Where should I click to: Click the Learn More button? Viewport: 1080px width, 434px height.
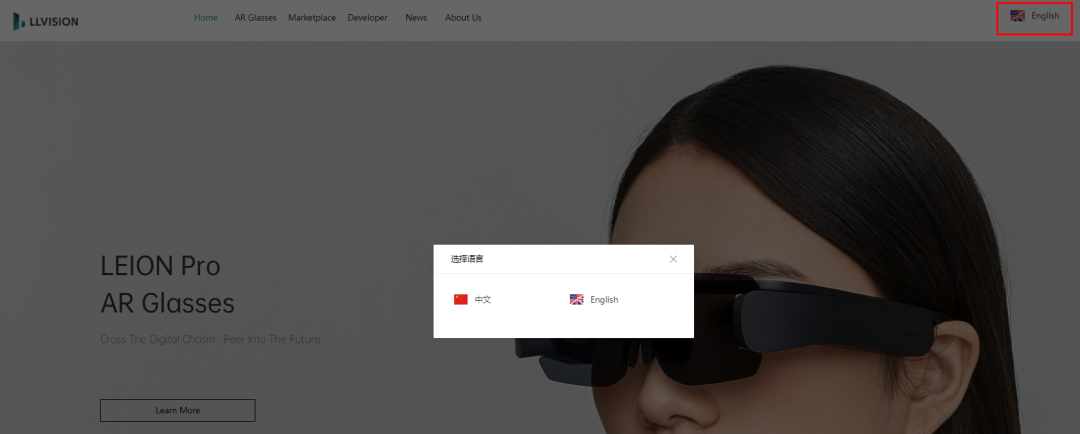click(x=178, y=411)
